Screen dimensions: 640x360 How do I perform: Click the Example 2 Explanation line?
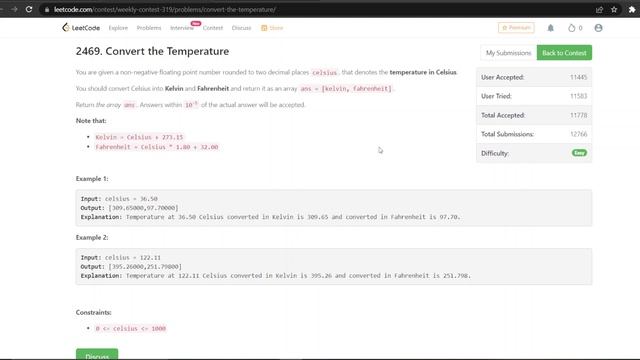pyautogui.click(x=276, y=276)
